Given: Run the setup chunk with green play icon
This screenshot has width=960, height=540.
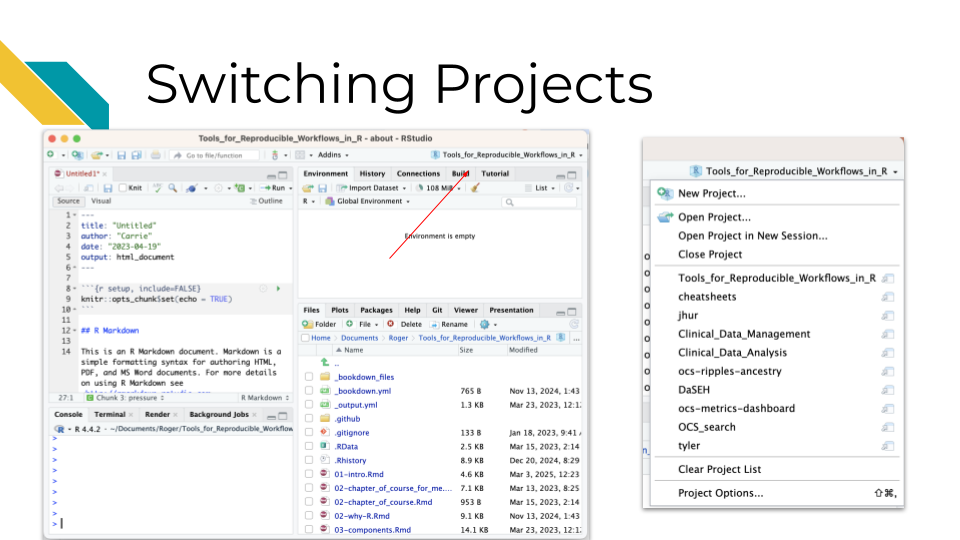Looking at the screenshot, I should pos(278,288).
